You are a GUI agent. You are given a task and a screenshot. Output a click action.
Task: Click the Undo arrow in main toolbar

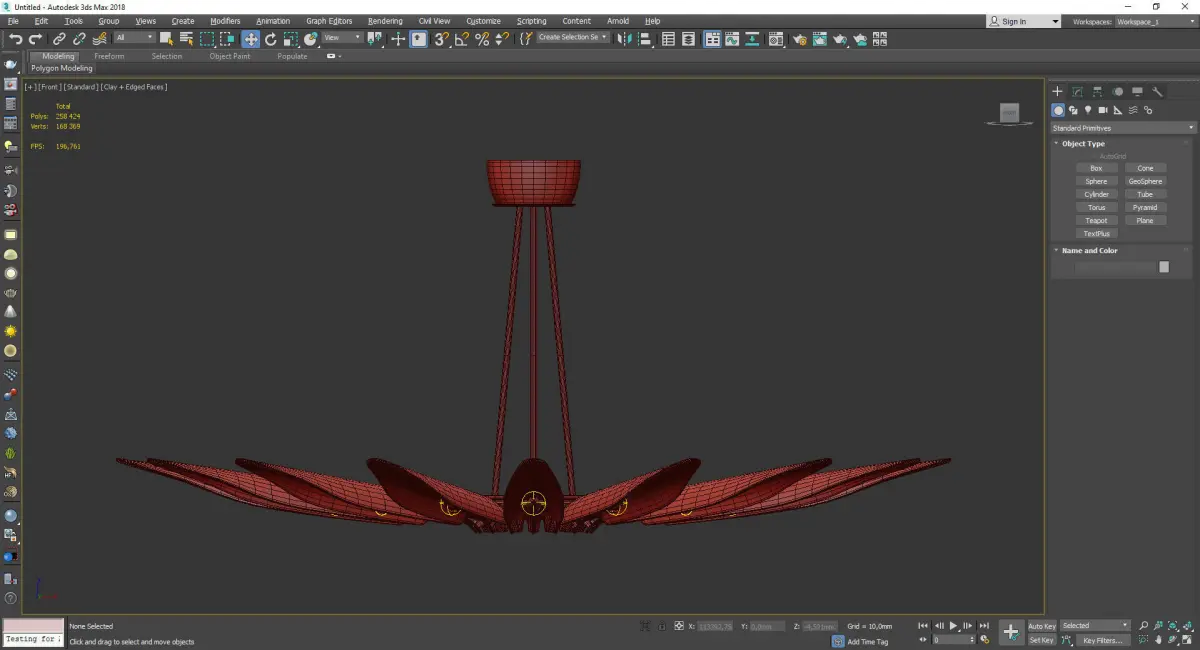point(15,39)
